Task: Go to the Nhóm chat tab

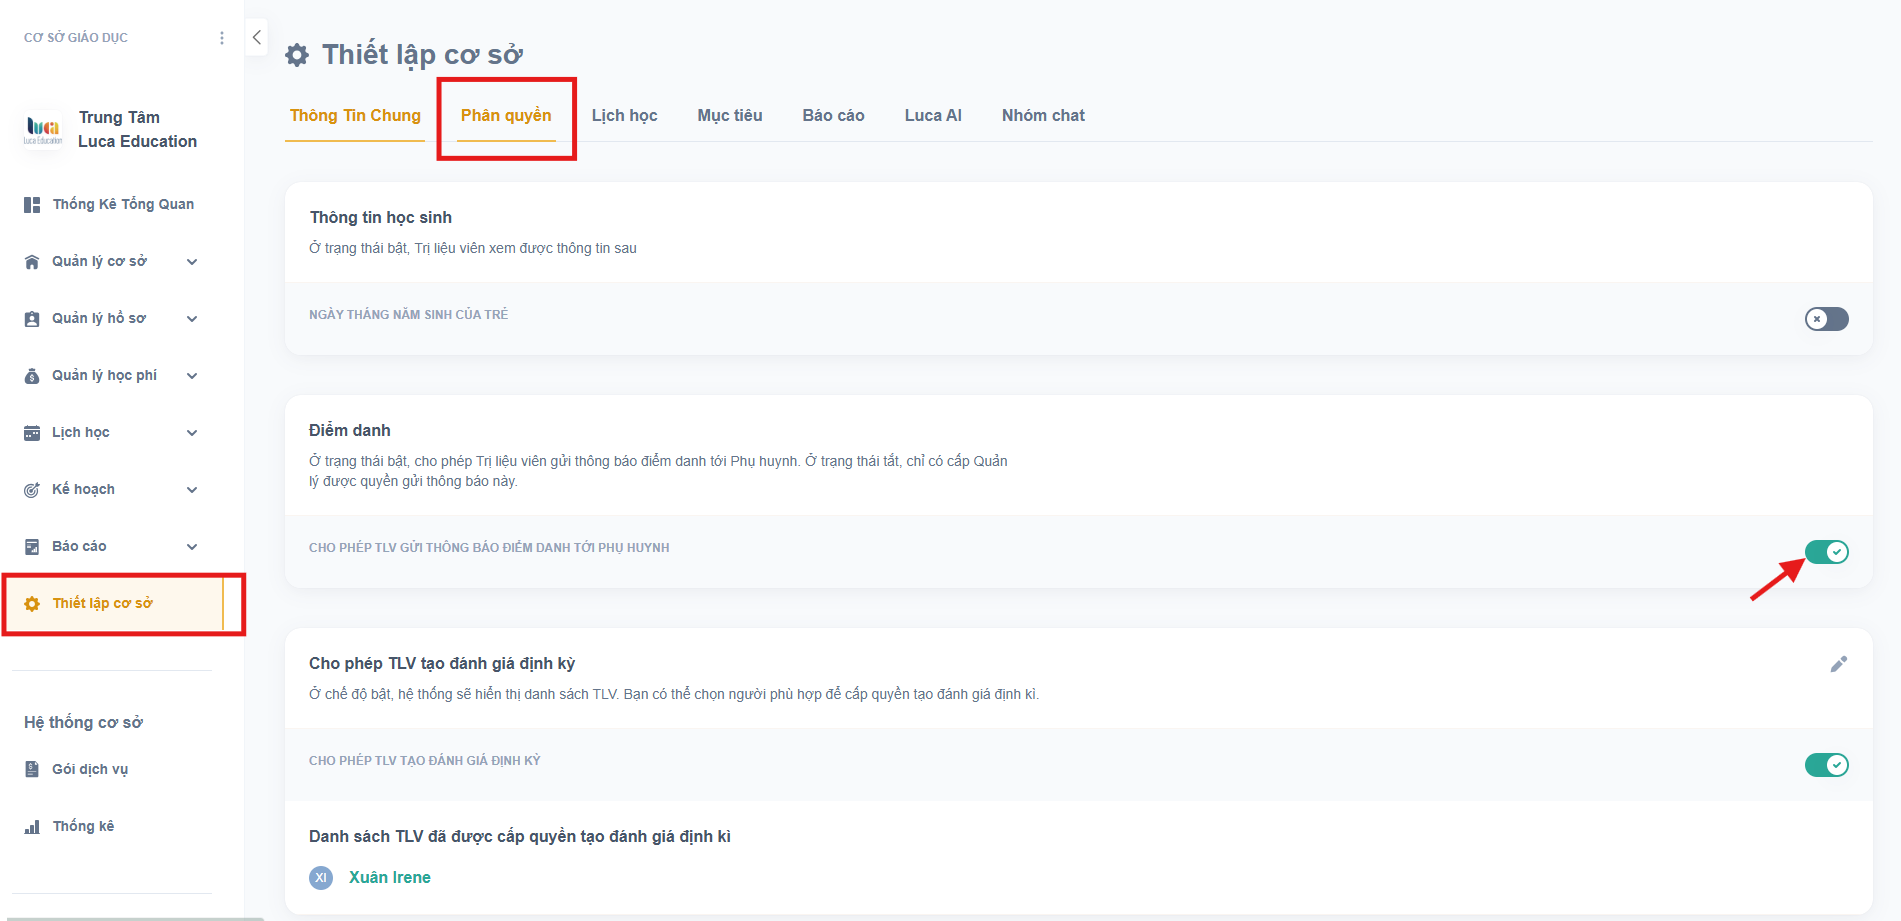Action: click(x=1042, y=115)
